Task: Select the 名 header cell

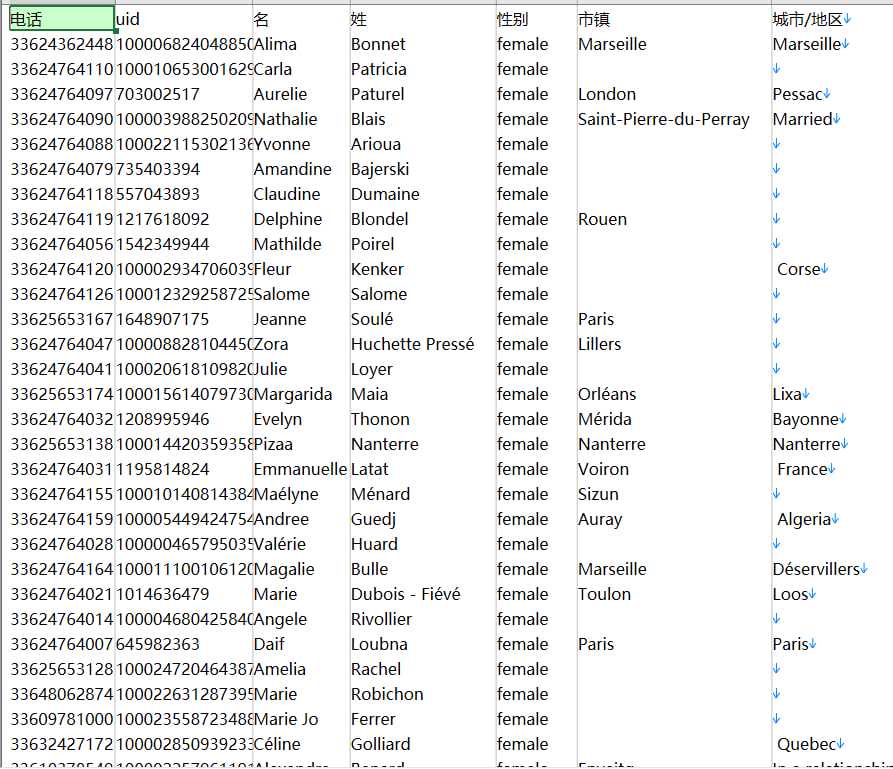Action: click(x=301, y=19)
